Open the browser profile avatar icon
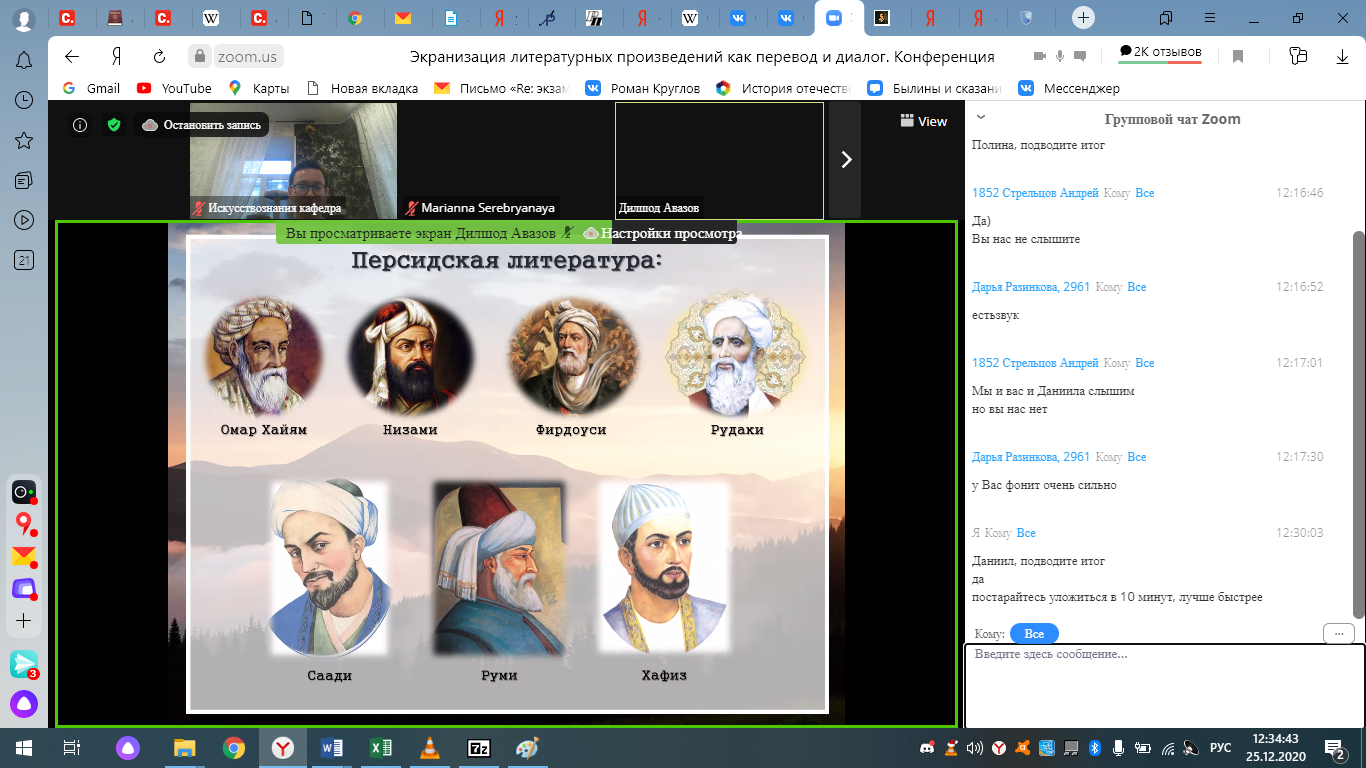The image size is (1366, 768). (x=24, y=18)
